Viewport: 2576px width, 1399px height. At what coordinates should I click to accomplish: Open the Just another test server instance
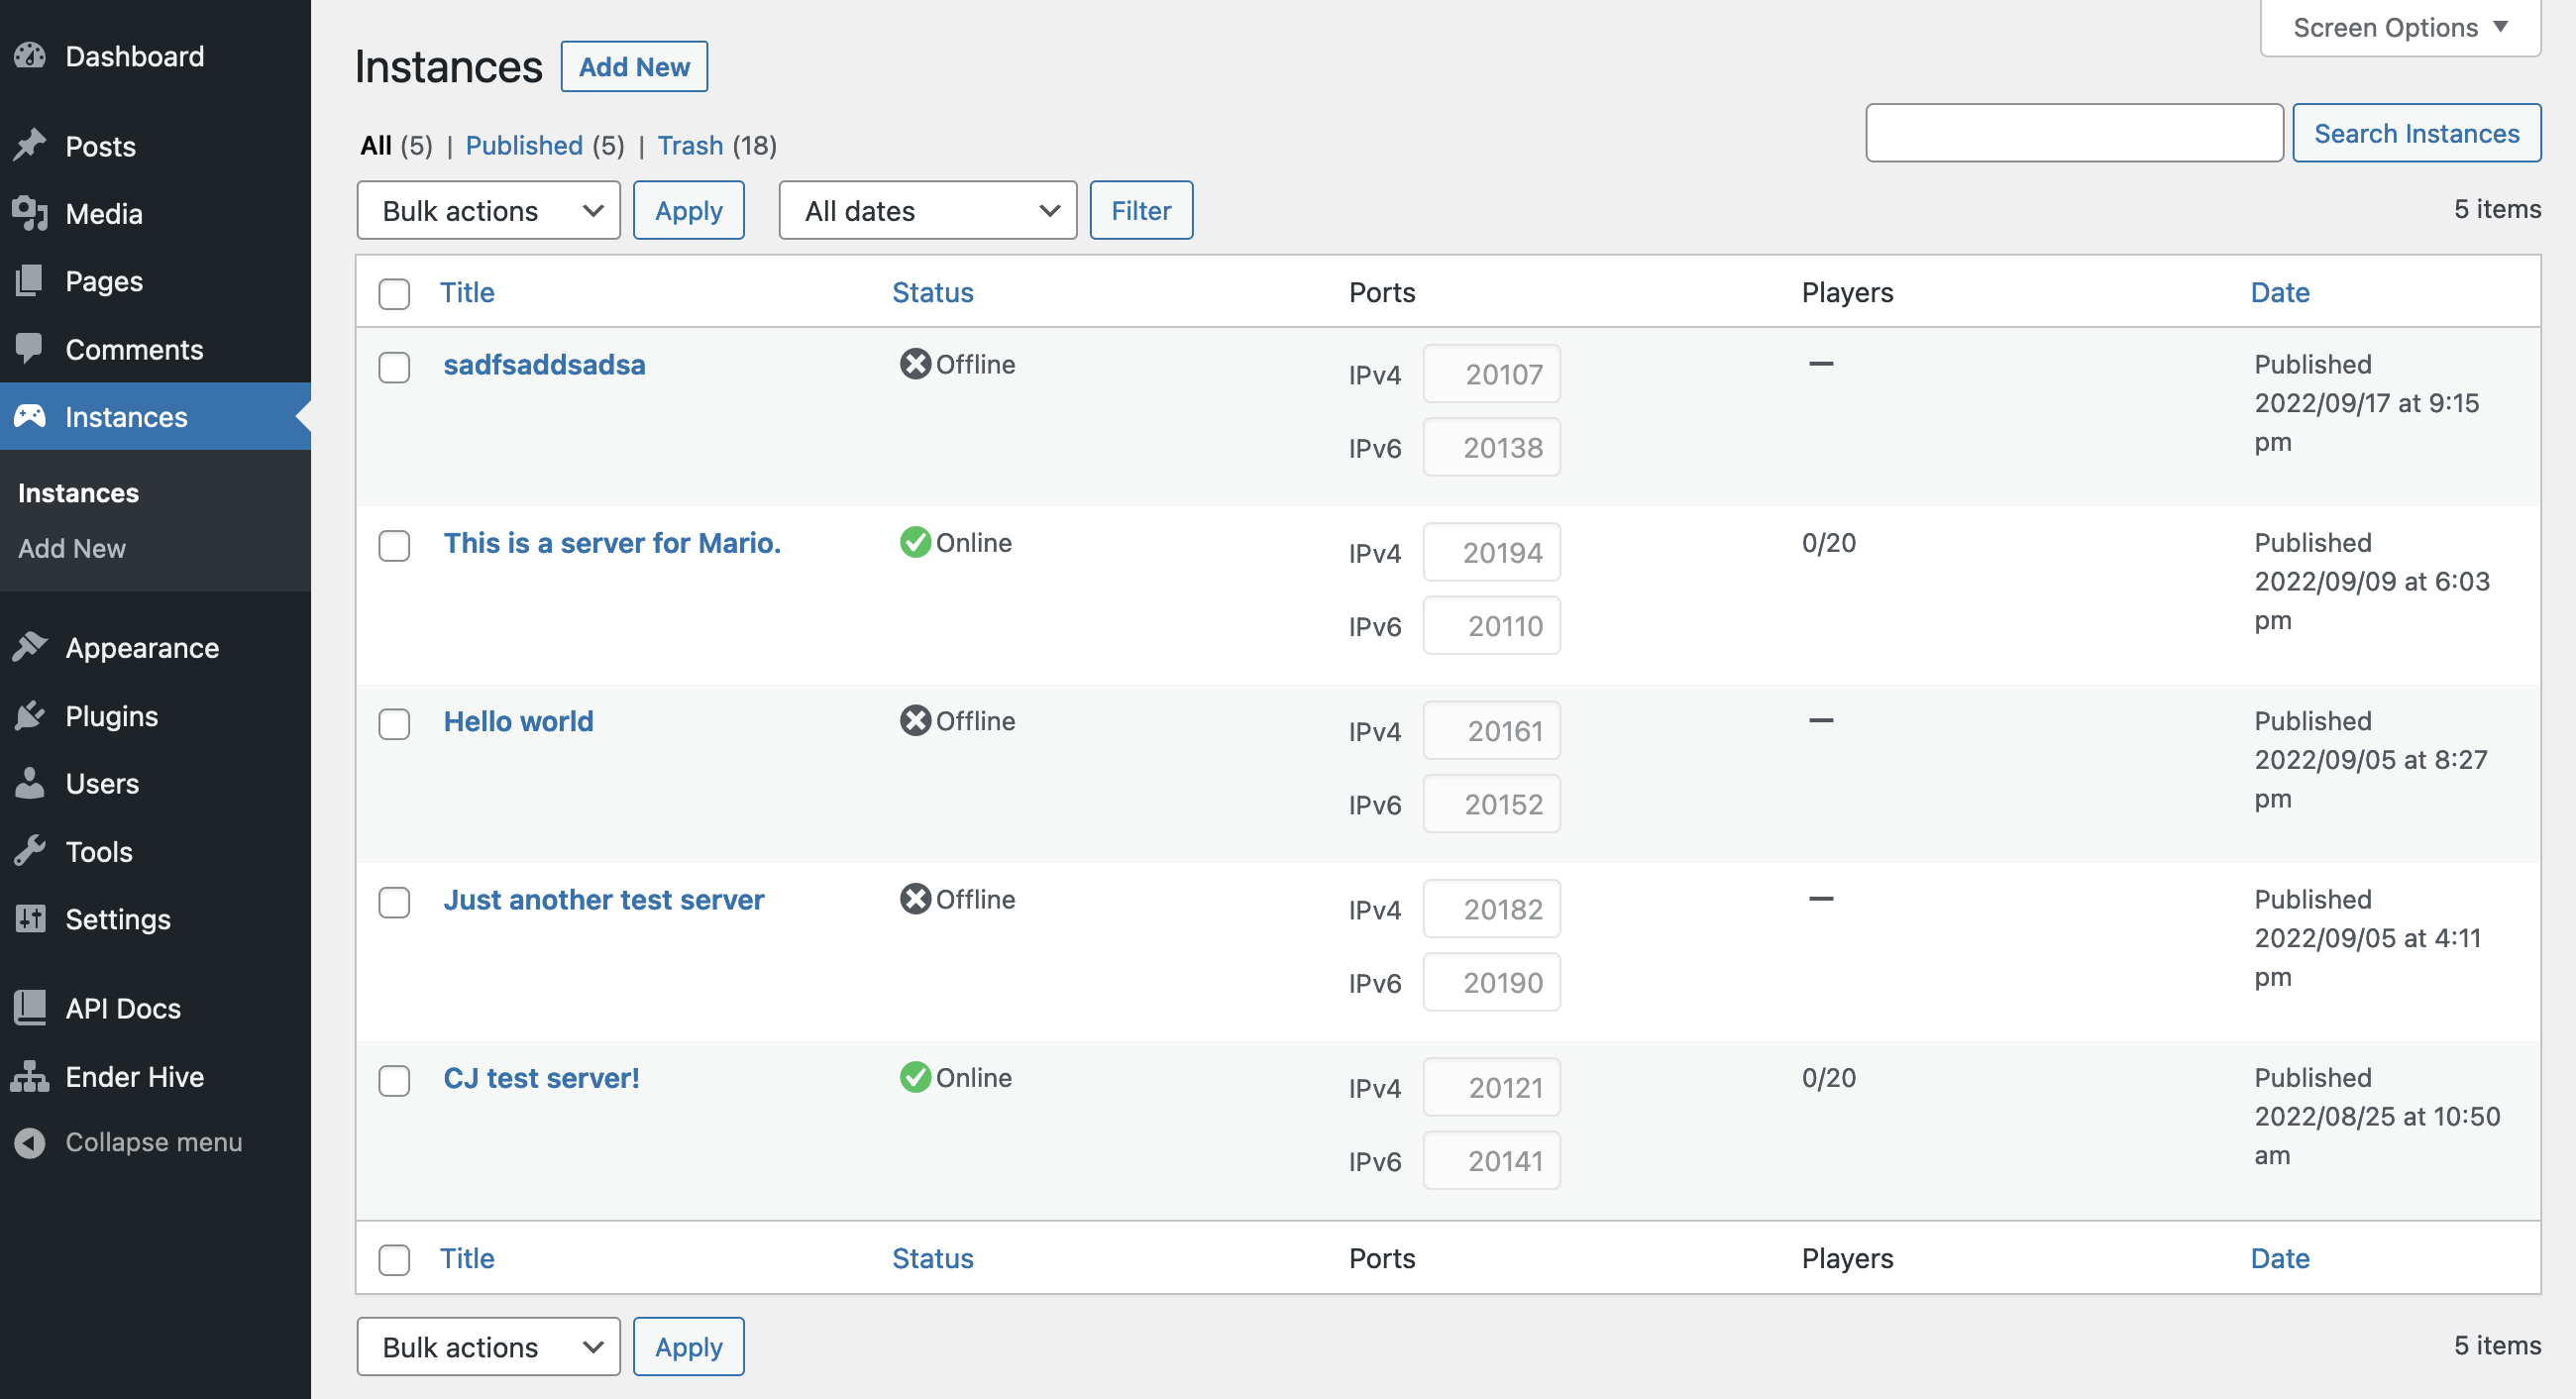click(x=603, y=900)
